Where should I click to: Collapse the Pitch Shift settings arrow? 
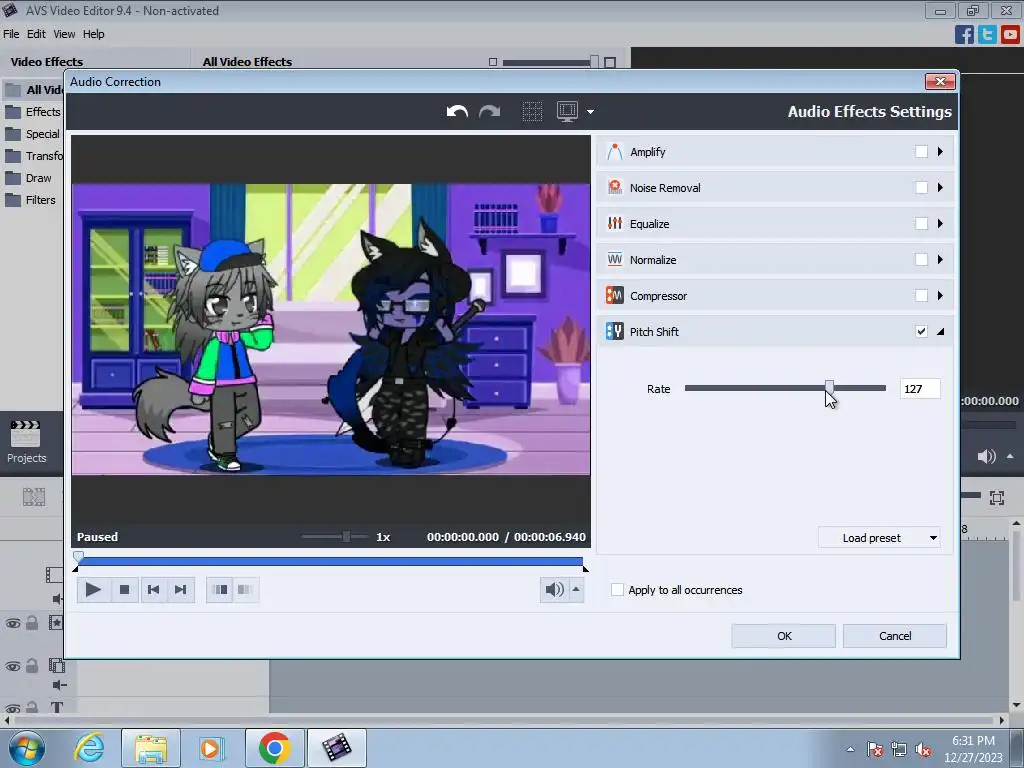pos(940,332)
